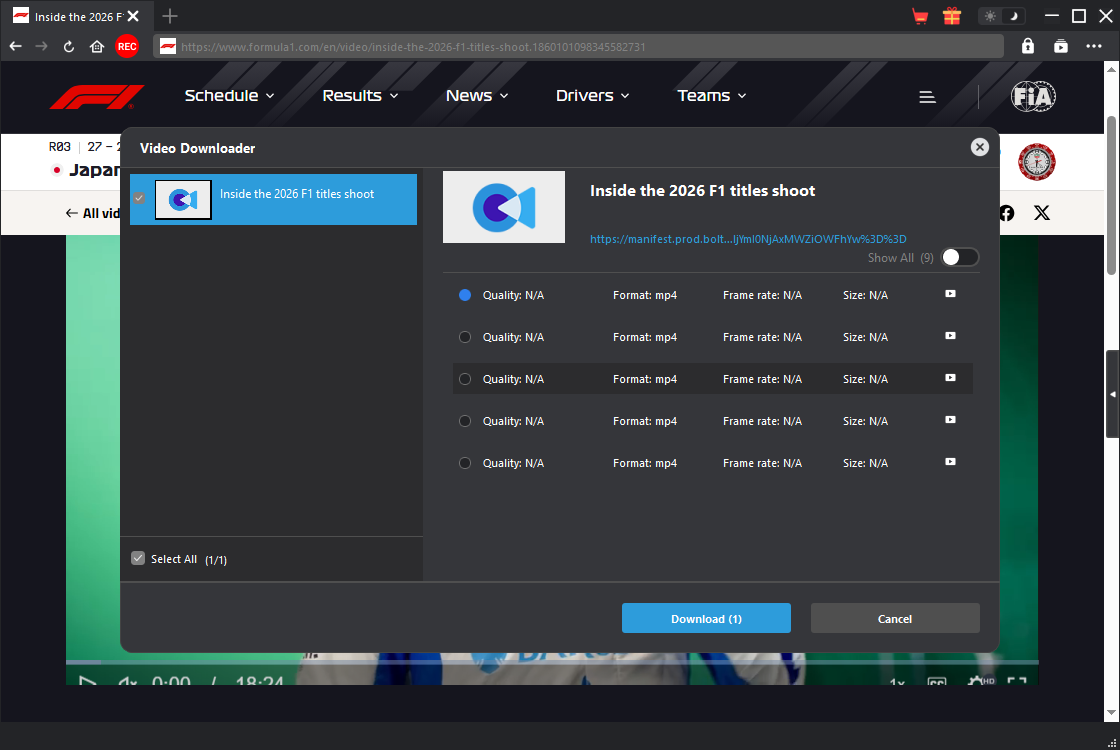Select Inside the 2026 F1 titles shoot list item
The height and width of the screenshot is (750, 1120).
point(274,199)
